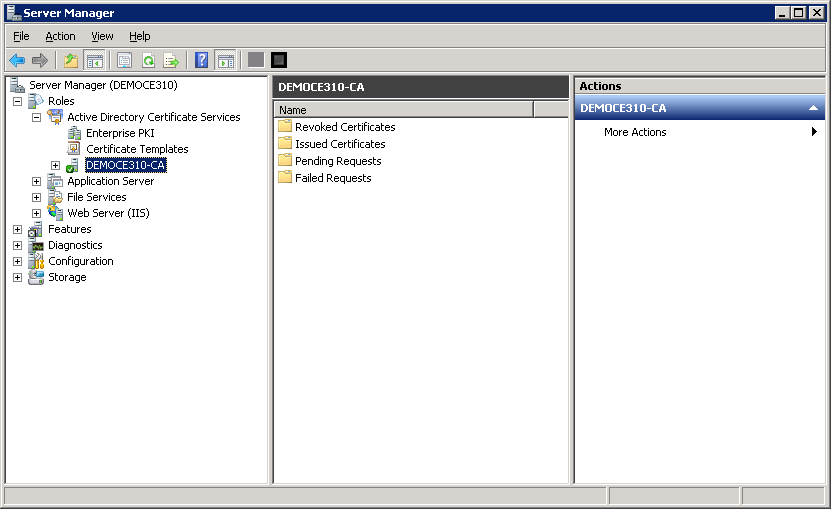The height and width of the screenshot is (509, 831).
Task: Select Storage in the tree
Action: tap(67, 277)
